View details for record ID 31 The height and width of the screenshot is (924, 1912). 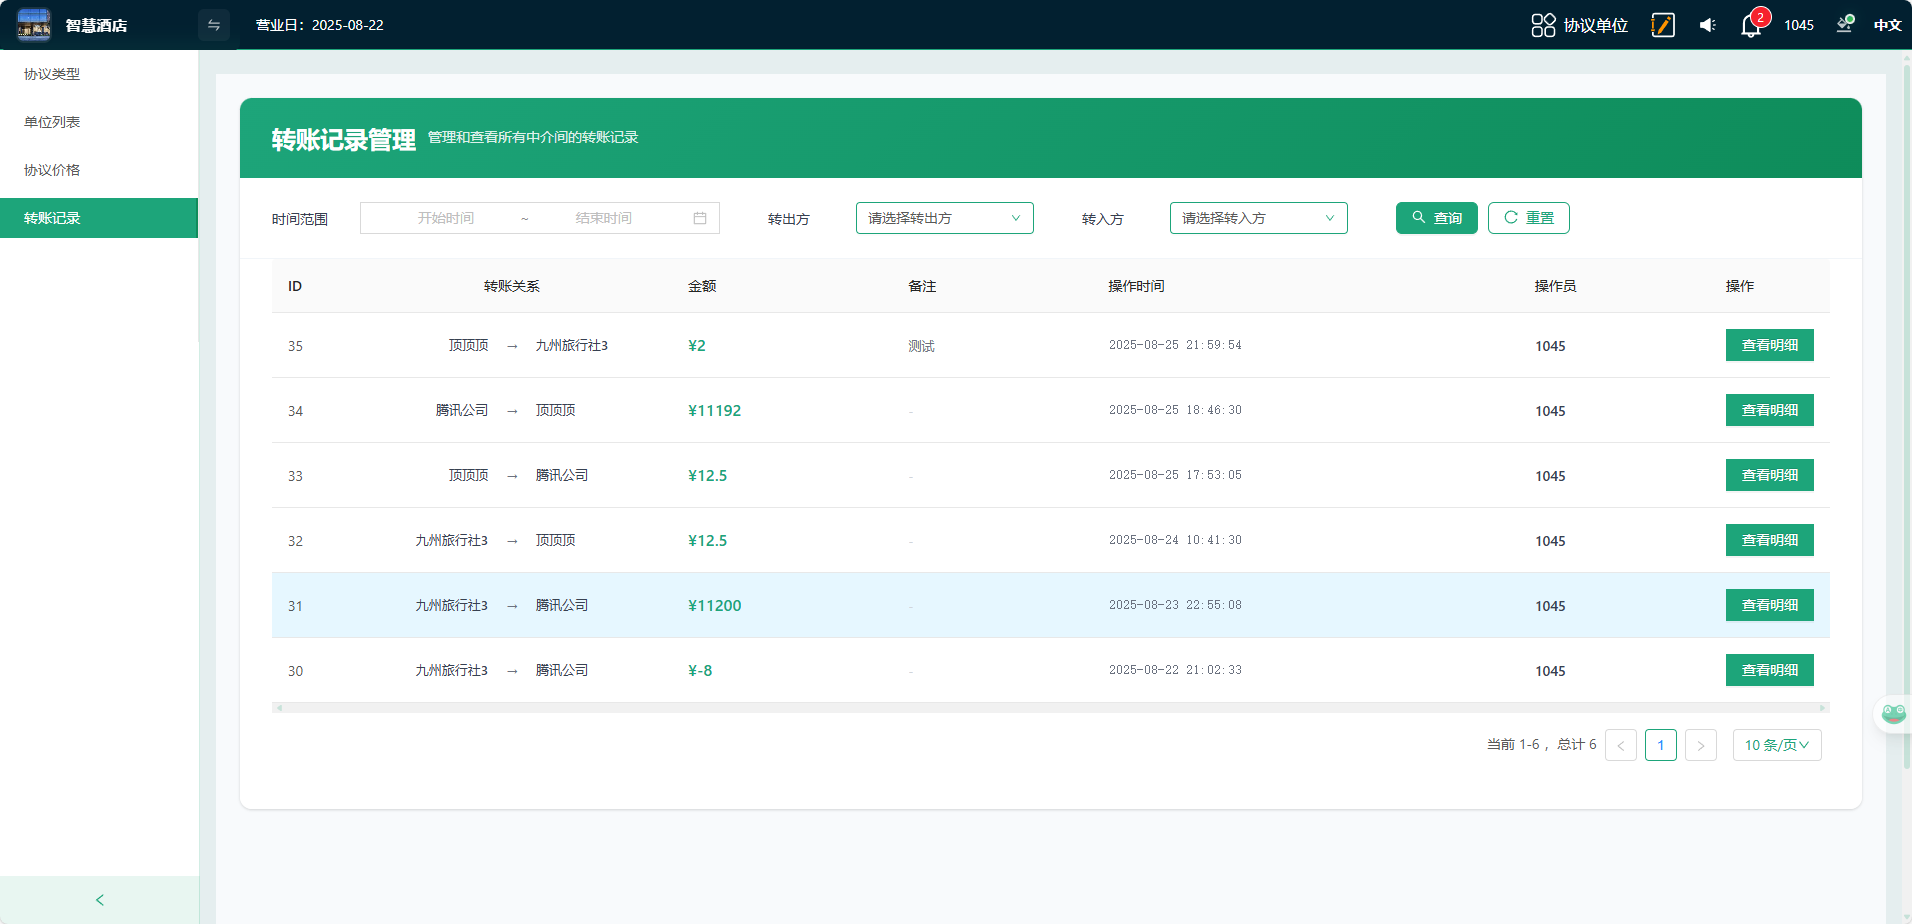1769,605
